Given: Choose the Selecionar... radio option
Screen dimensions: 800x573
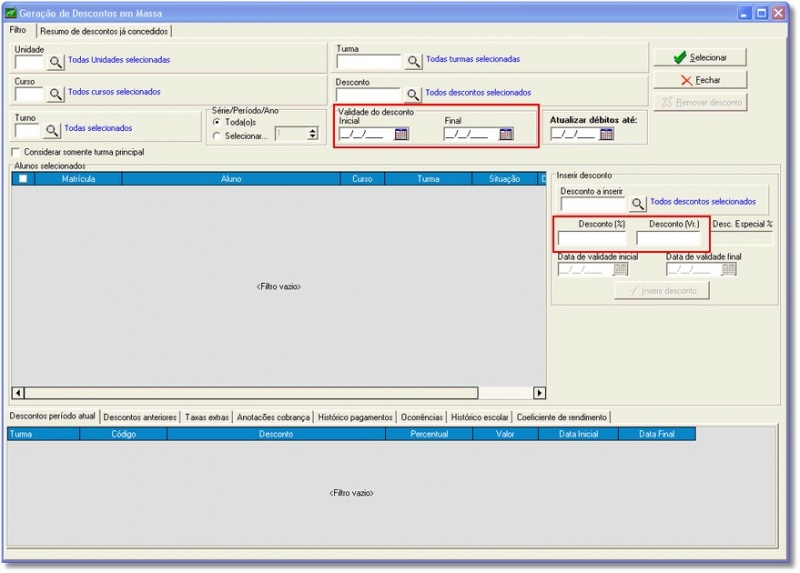Looking at the screenshot, I should (x=217, y=136).
